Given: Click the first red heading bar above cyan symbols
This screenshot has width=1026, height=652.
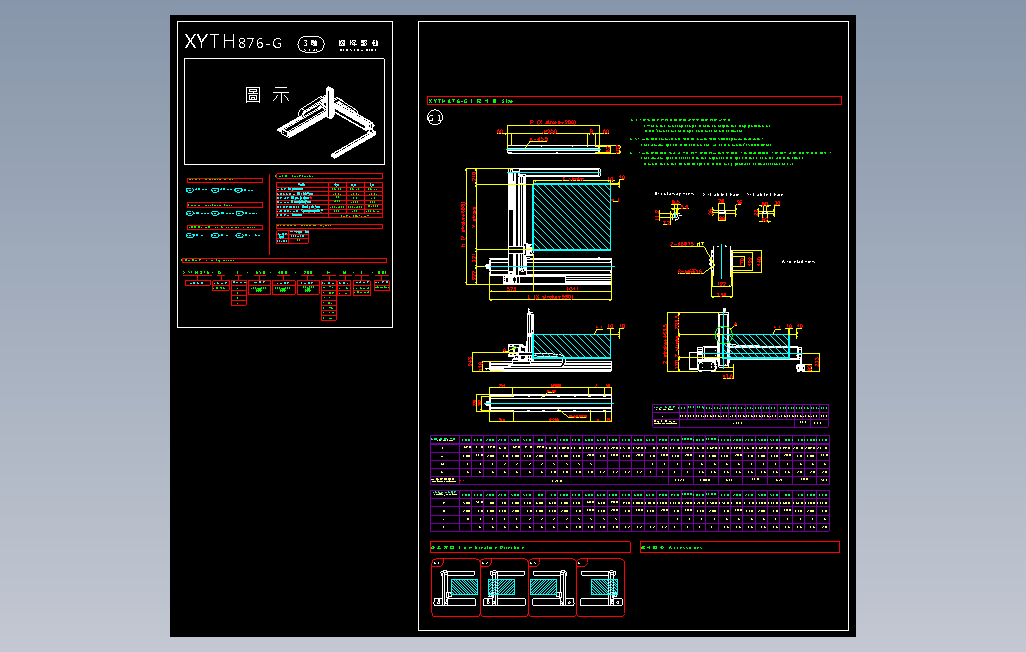Looking at the screenshot, I should point(224,179).
